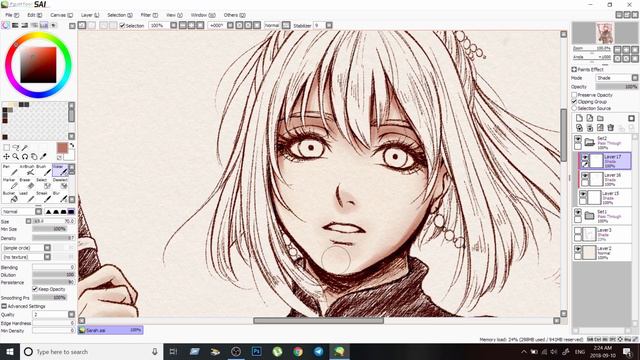Open the Window menu

click(x=203, y=15)
